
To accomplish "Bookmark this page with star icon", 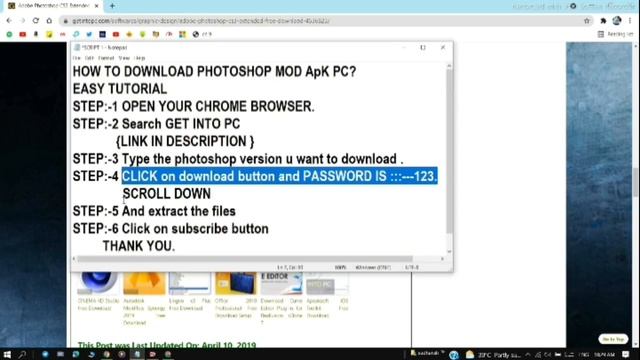I will tap(587, 21).
